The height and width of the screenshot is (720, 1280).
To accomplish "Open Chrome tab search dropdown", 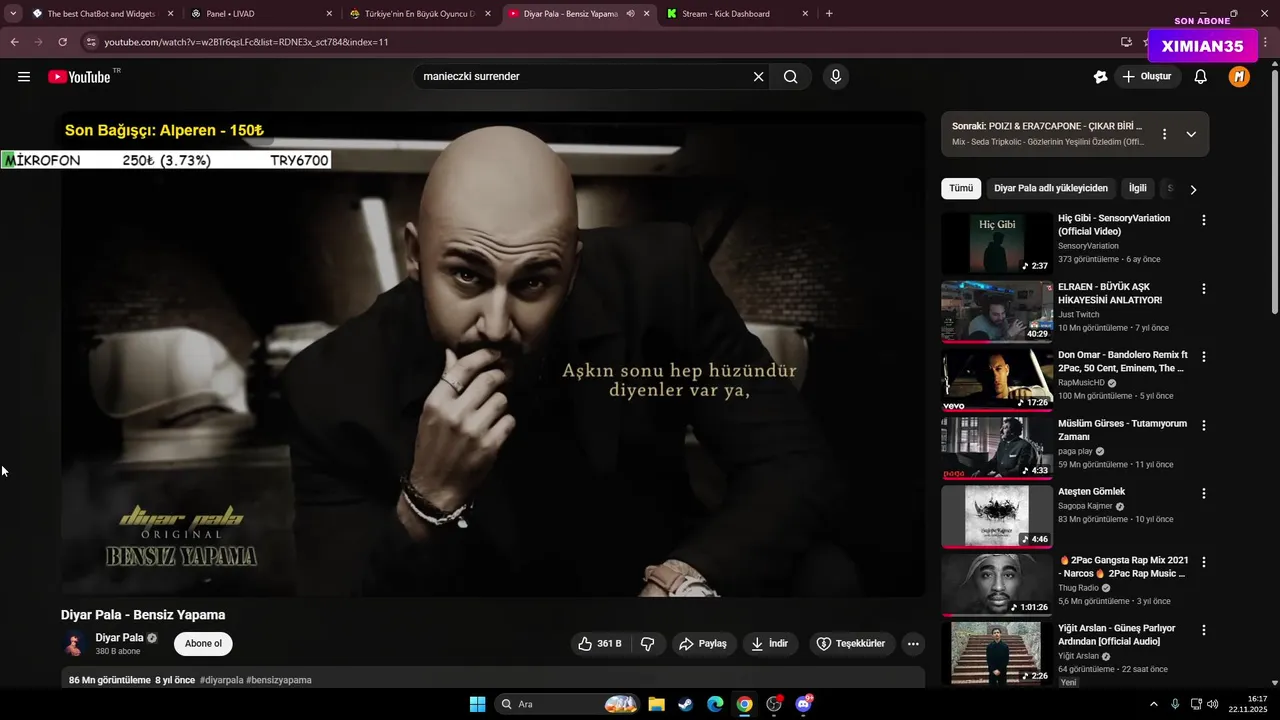I will pyautogui.click(x=13, y=14).
